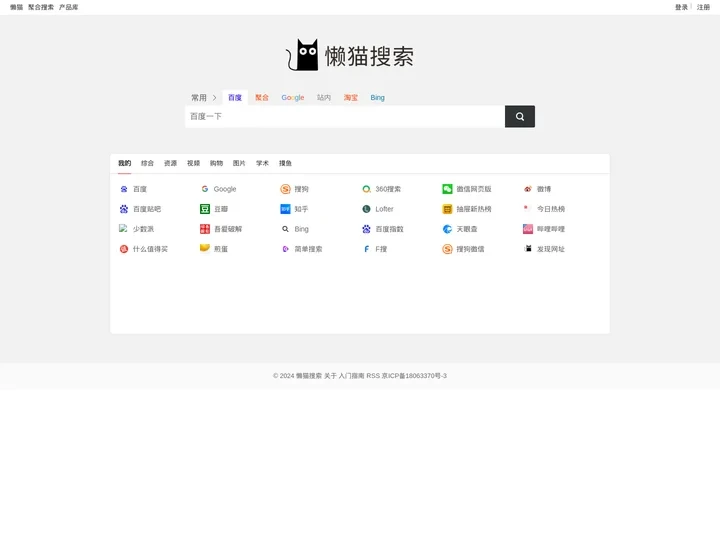
Task: Open the 什么值得买 red icon
Action: [x=124, y=249]
